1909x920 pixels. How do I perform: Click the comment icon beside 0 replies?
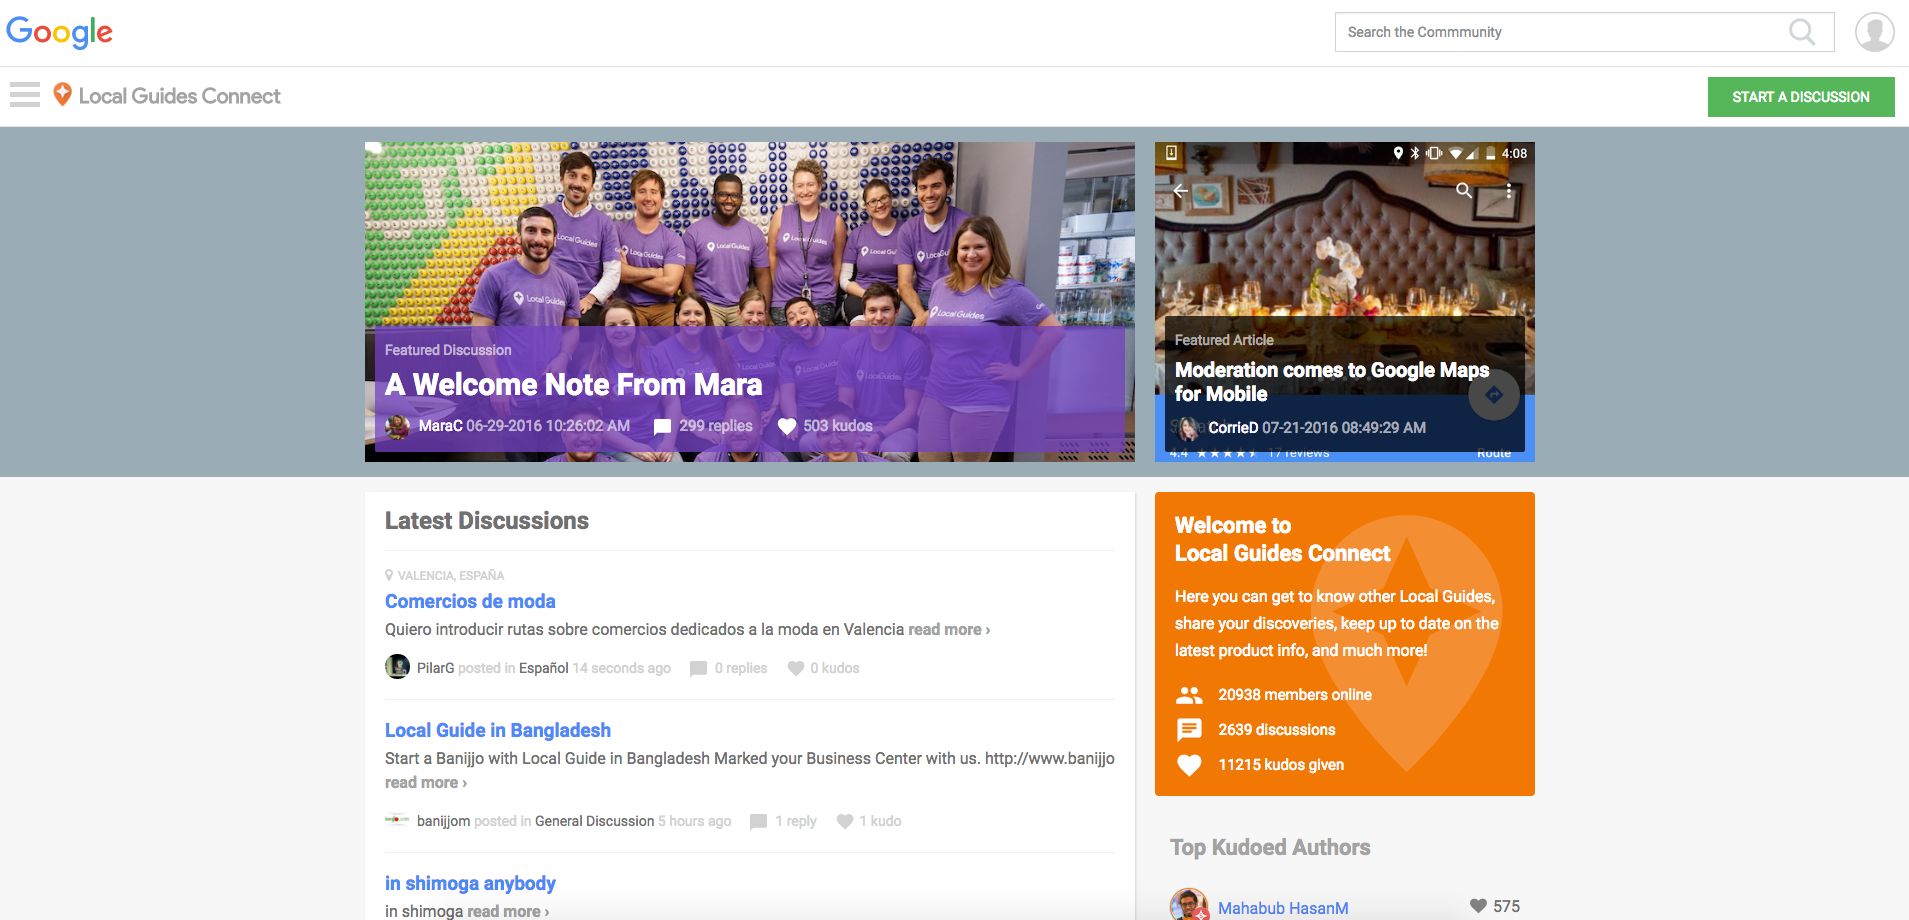tap(698, 669)
